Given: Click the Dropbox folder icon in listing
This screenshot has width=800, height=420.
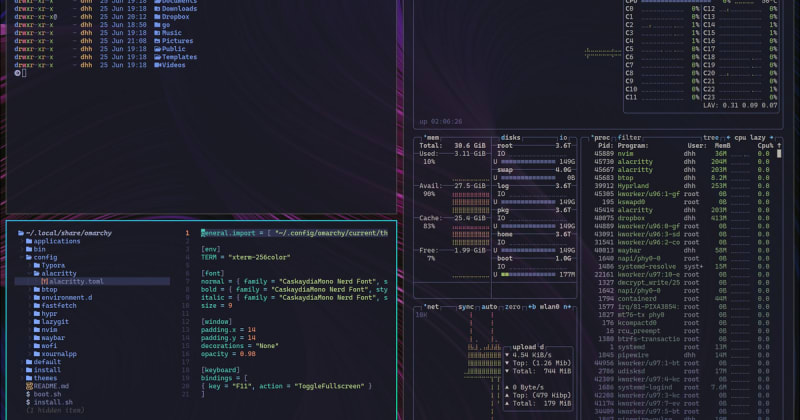Looking at the screenshot, I should [156, 17].
